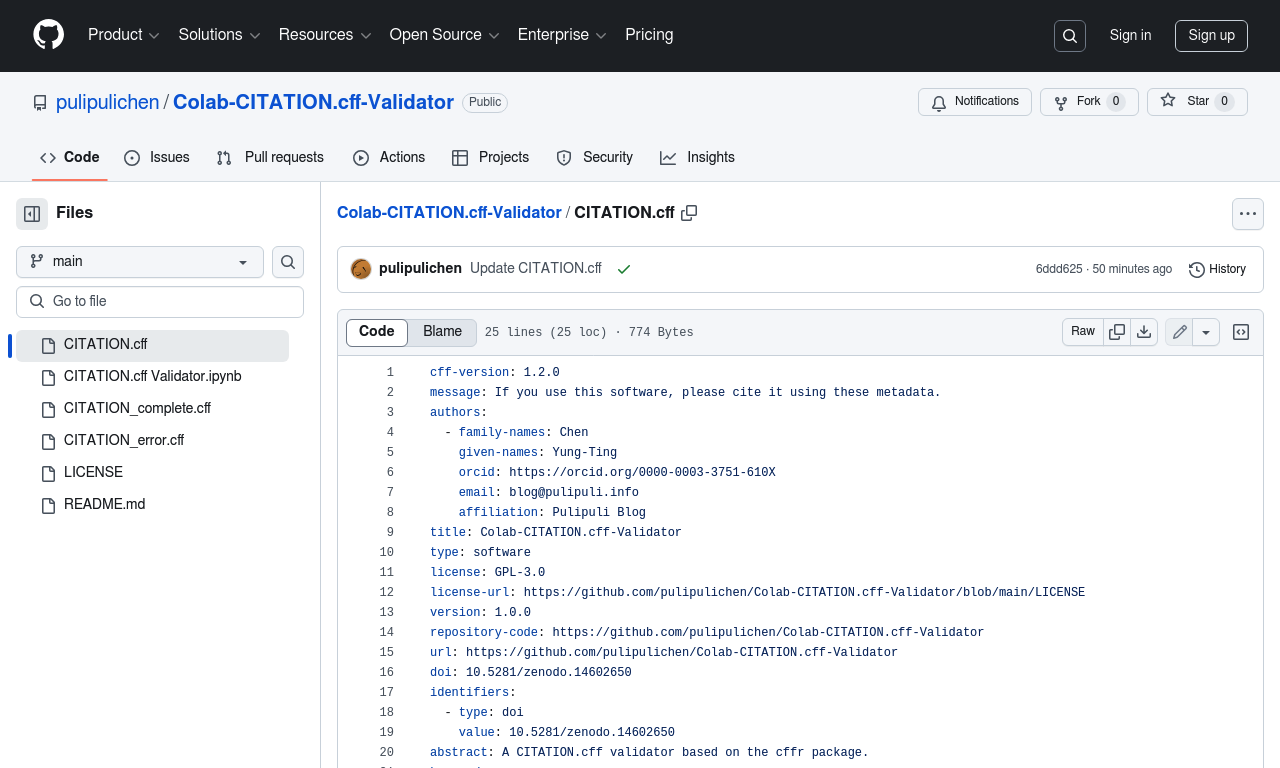Open commit 6ddd625
The width and height of the screenshot is (1280, 768).
tap(1059, 270)
